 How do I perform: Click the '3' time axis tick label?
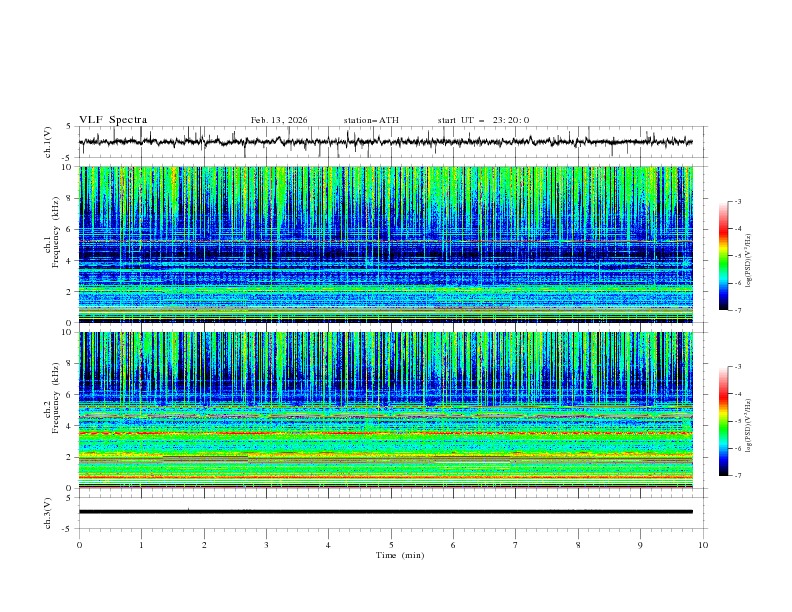point(266,545)
